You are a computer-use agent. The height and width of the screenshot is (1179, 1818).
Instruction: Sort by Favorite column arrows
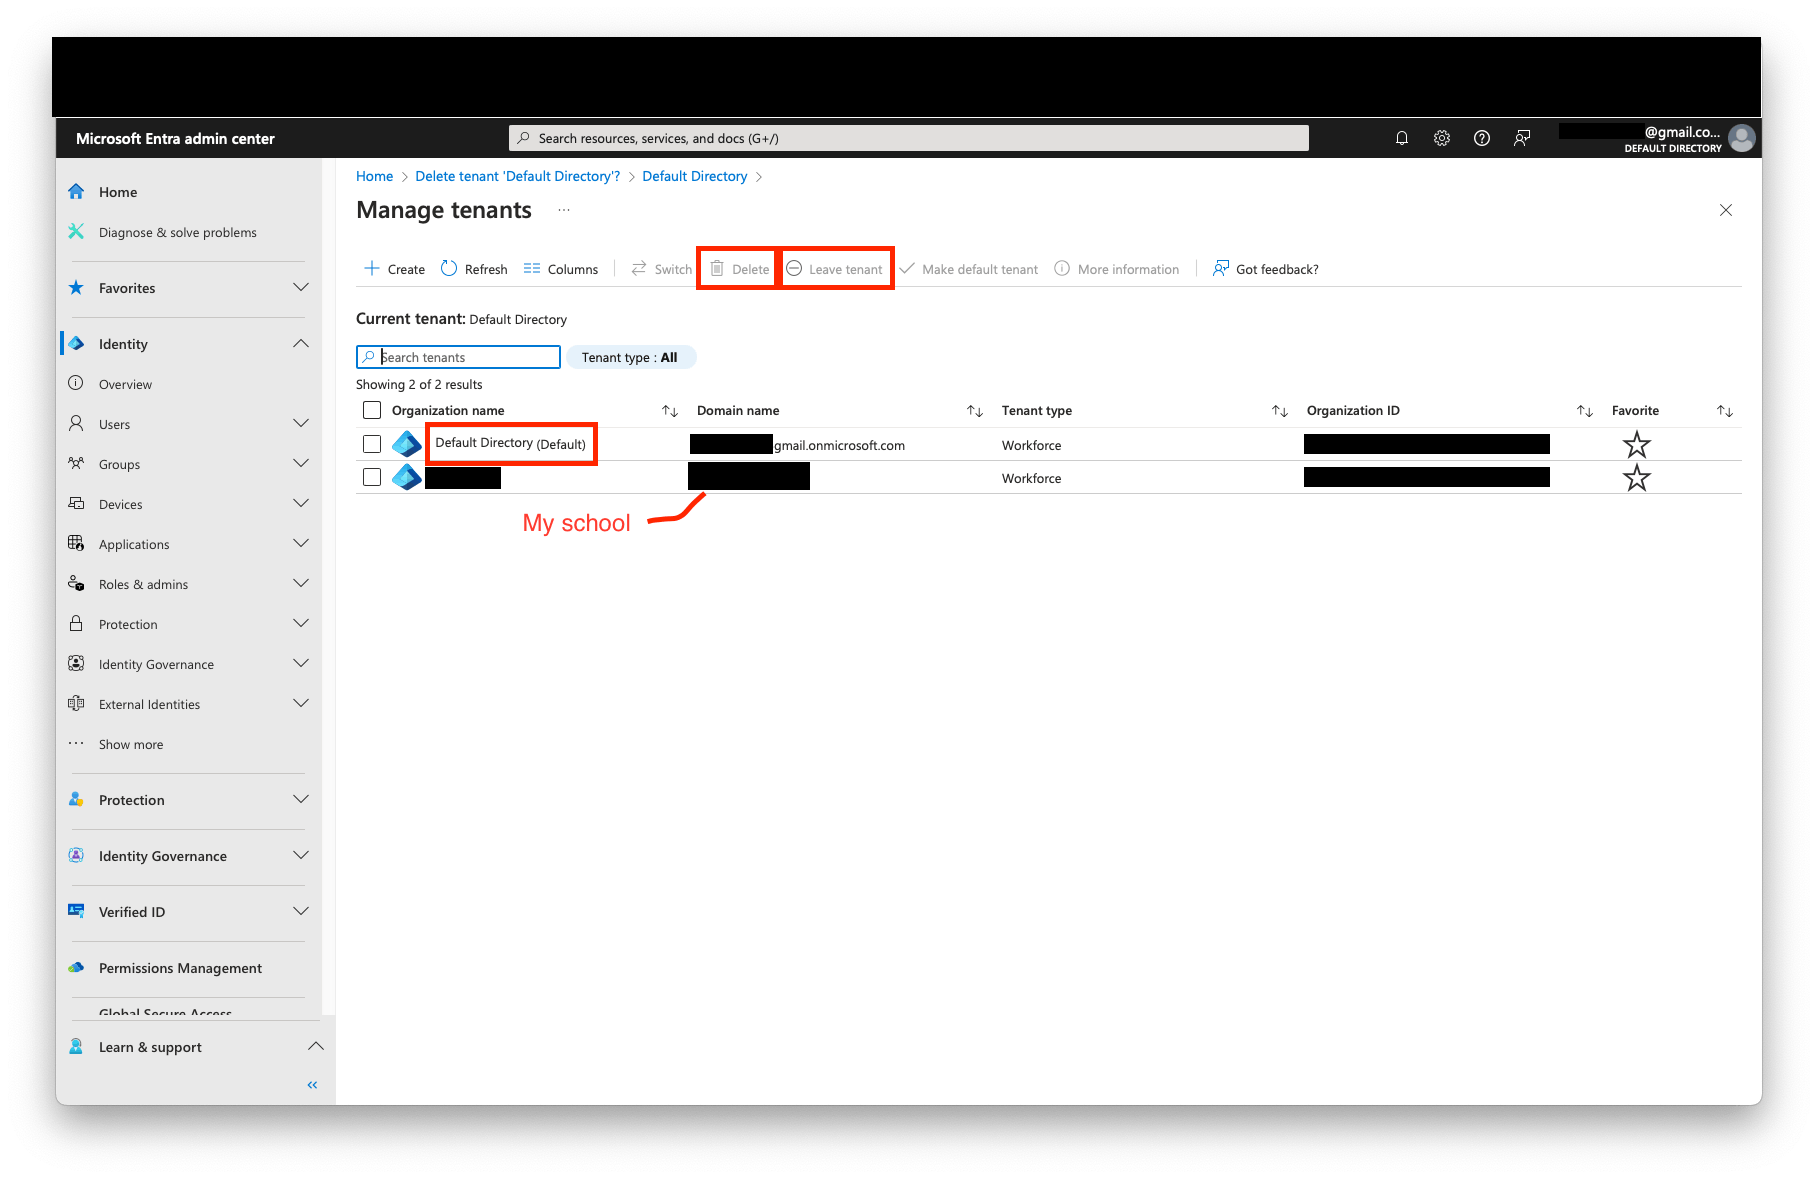[x=1725, y=411]
